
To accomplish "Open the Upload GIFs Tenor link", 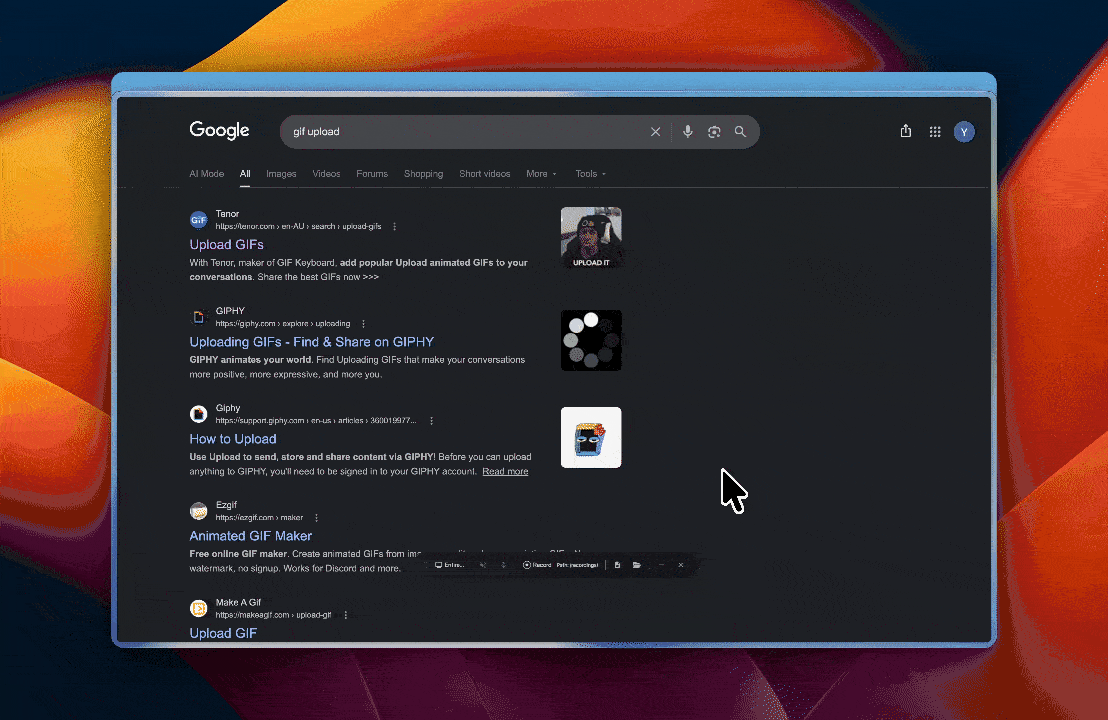I will 226,244.
